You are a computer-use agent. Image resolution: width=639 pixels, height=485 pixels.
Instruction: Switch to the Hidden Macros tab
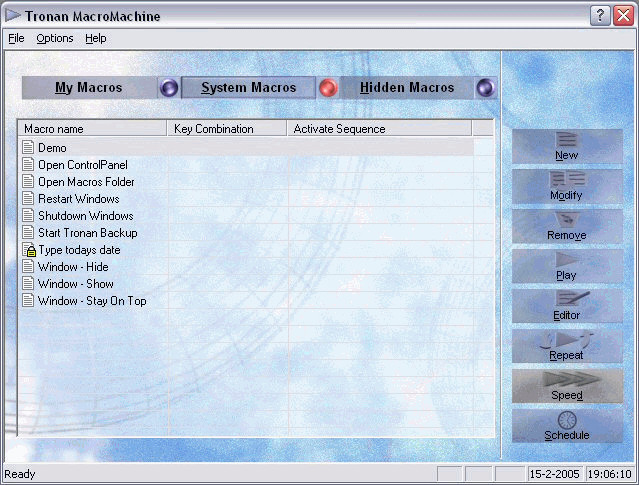pos(407,88)
